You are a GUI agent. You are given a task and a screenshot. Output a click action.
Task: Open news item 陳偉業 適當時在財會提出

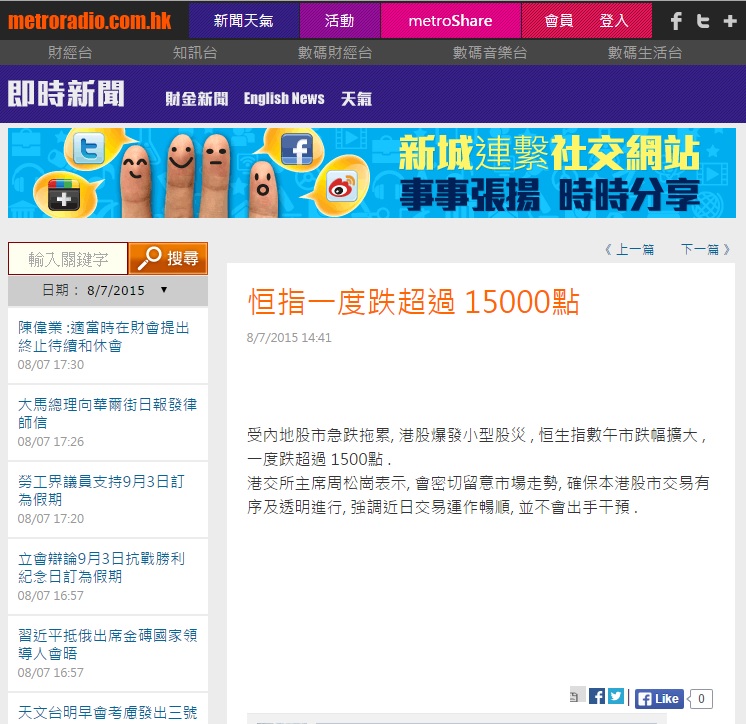pyautogui.click(x=104, y=336)
